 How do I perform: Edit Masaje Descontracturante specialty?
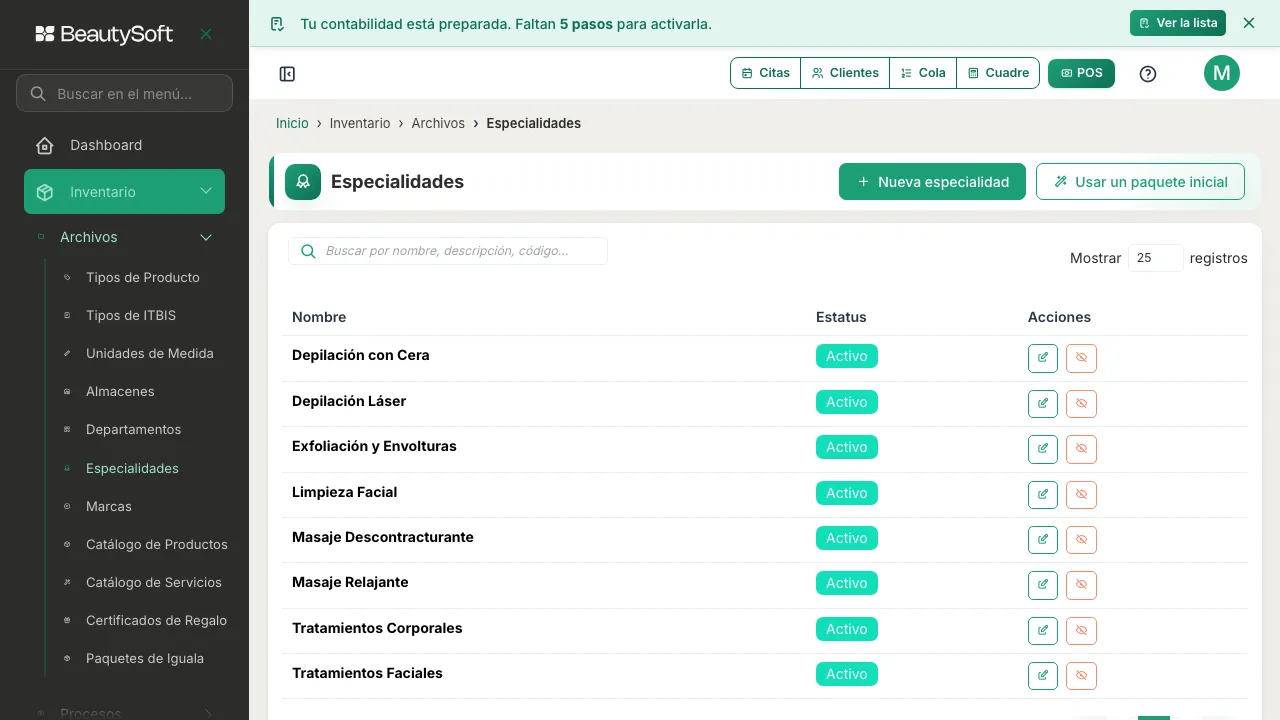[1043, 540]
